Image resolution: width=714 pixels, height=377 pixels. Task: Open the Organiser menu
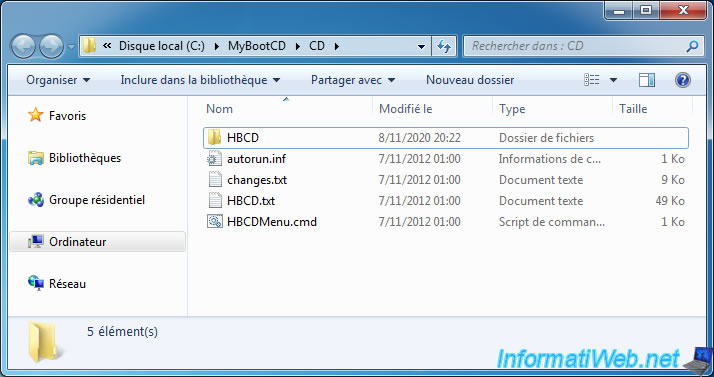click(58, 80)
